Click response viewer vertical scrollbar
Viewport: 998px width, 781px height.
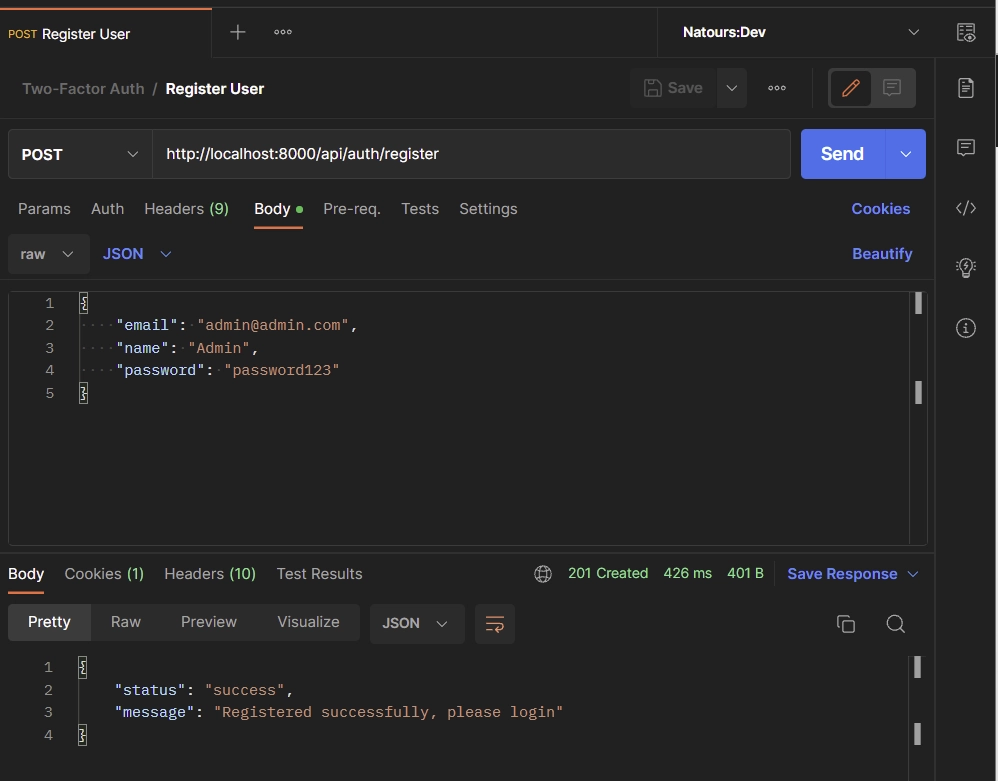click(917, 716)
